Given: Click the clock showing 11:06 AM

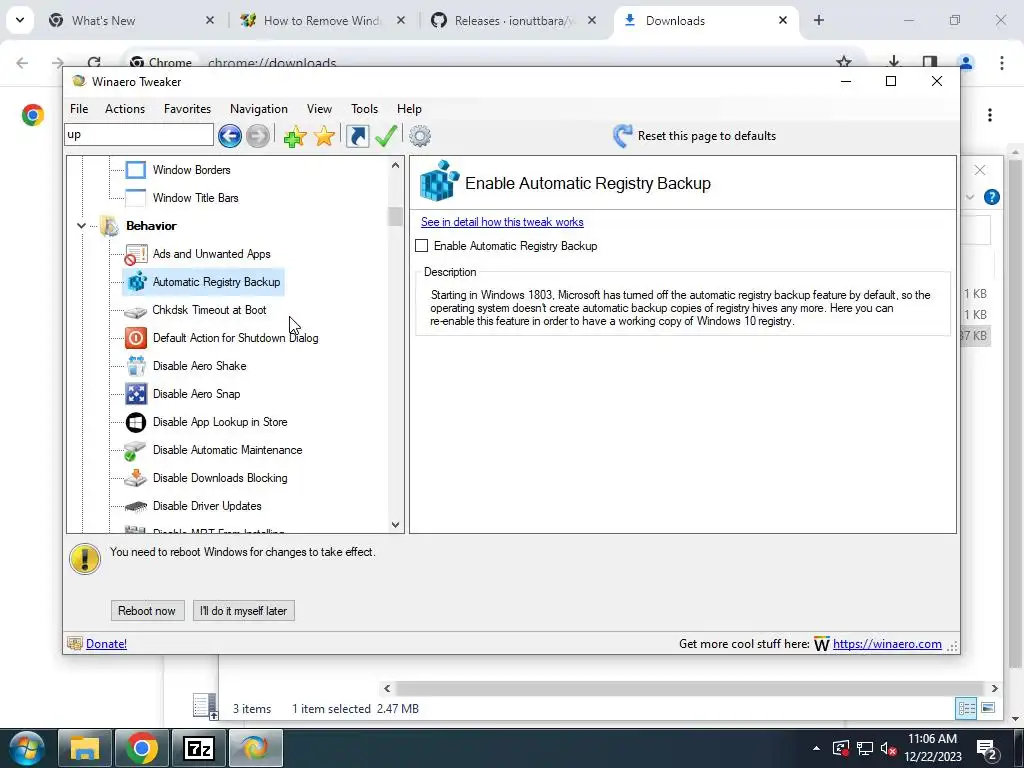Looking at the screenshot, I should click(x=932, y=739).
